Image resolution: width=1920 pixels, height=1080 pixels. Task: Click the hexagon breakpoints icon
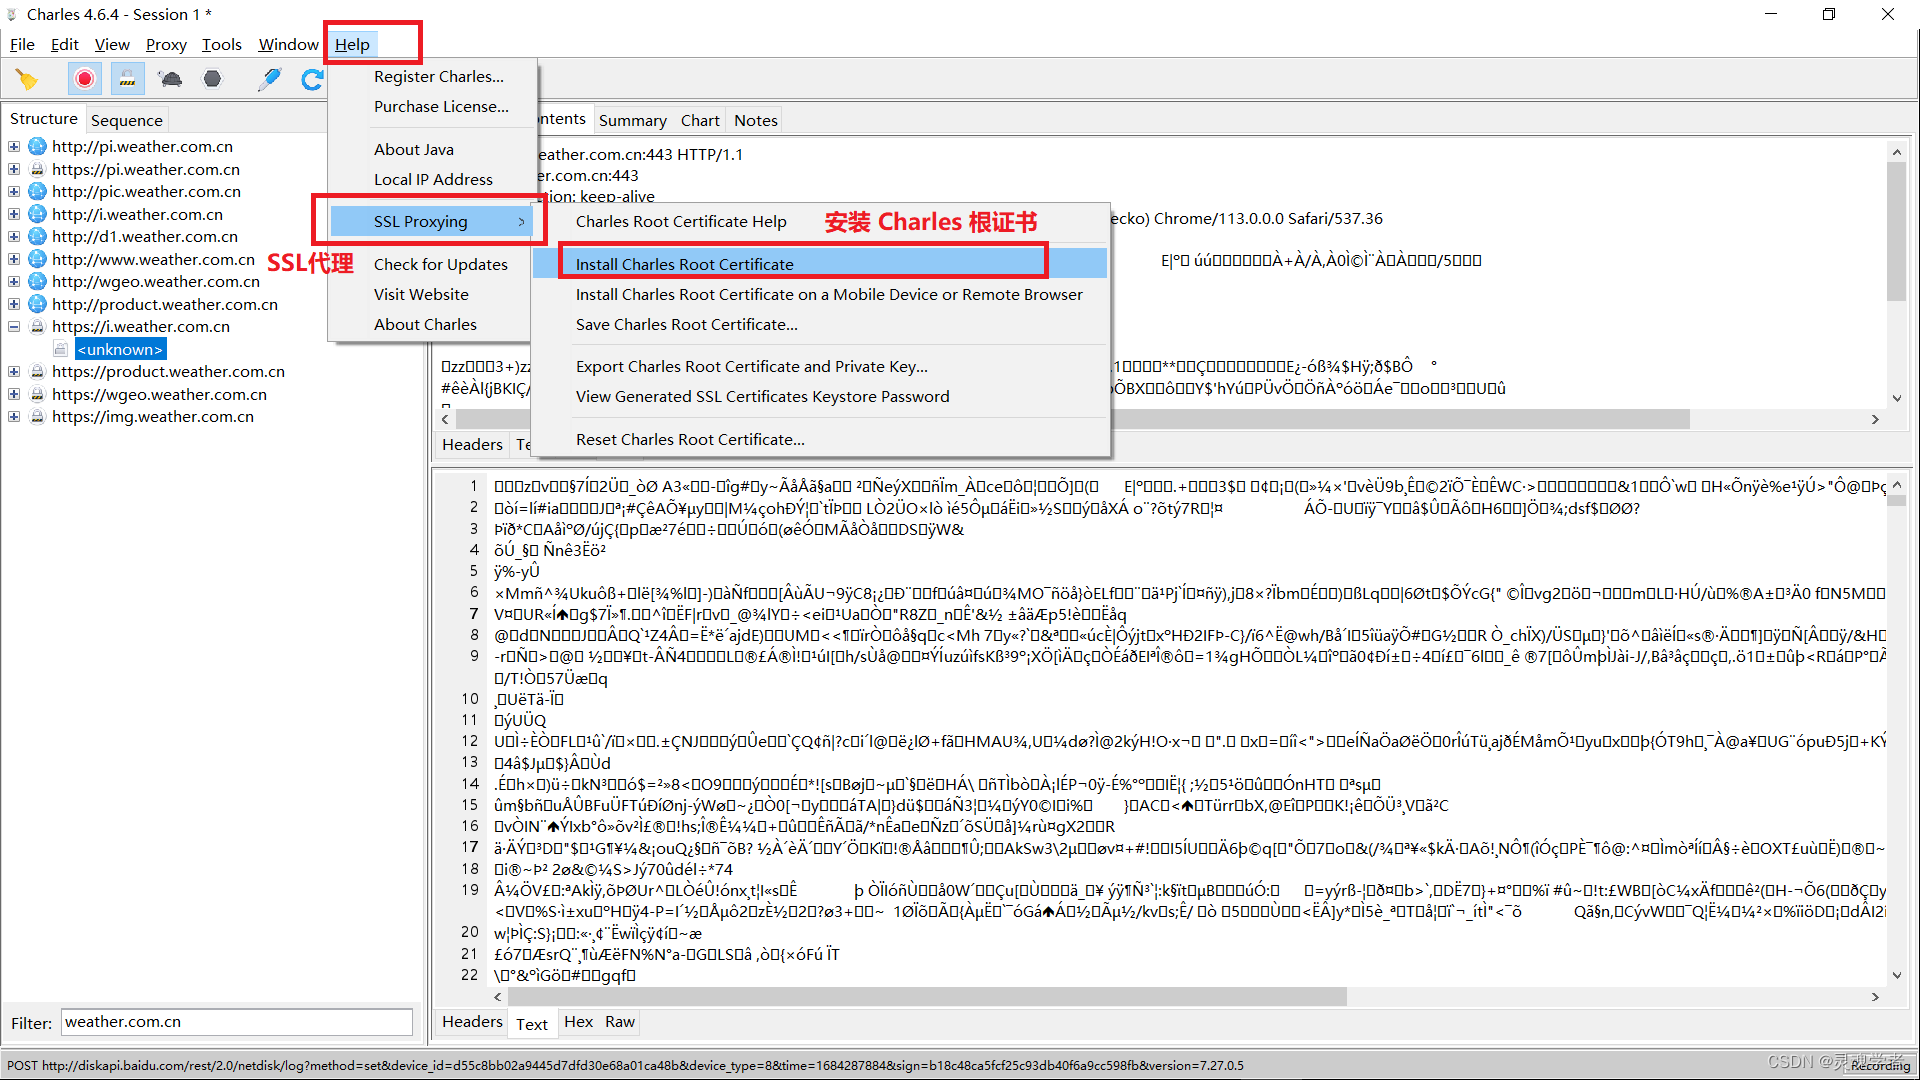click(212, 79)
